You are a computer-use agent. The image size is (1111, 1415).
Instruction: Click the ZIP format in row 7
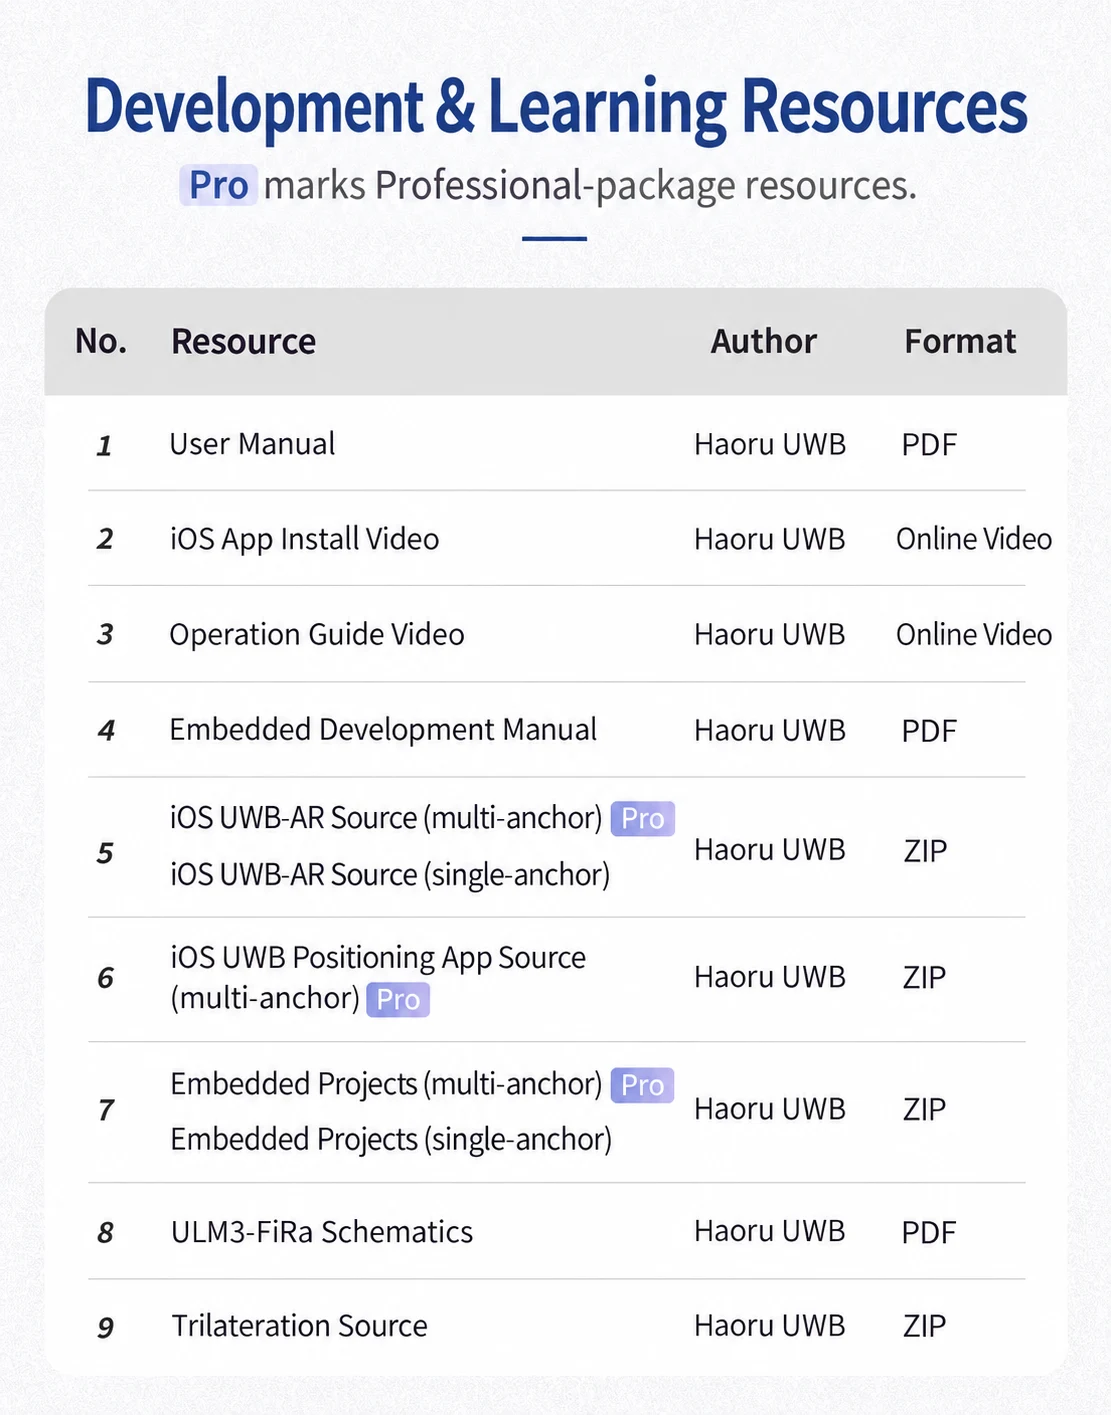925,1109
